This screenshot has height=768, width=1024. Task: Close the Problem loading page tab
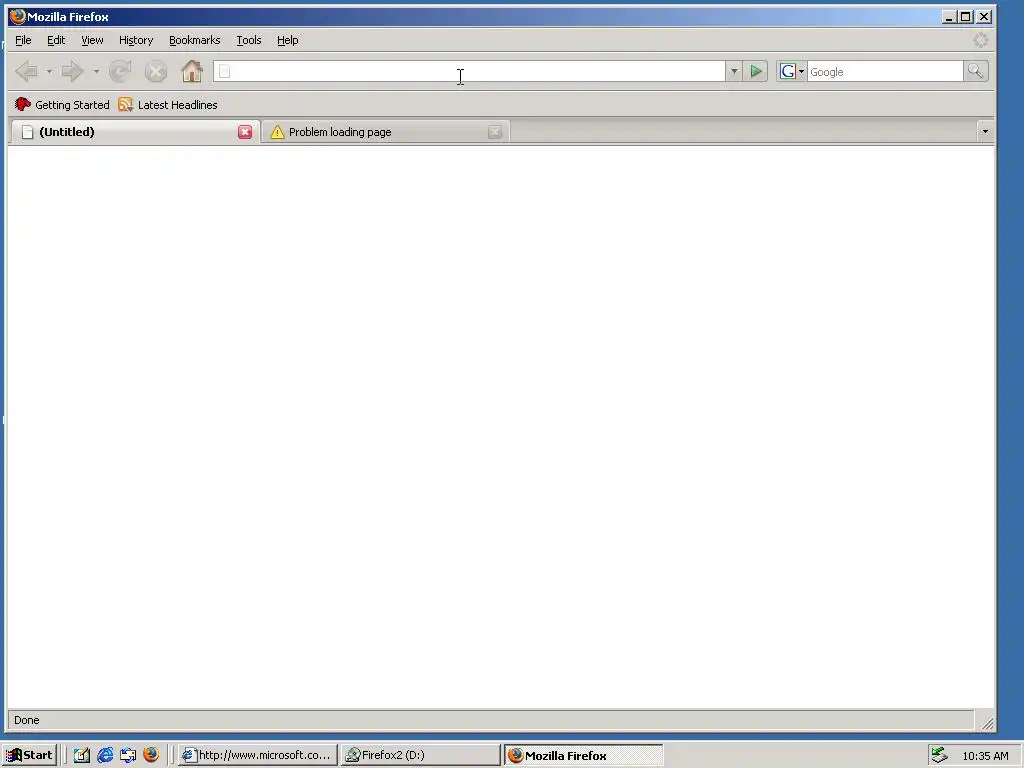(x=495, y=132)
